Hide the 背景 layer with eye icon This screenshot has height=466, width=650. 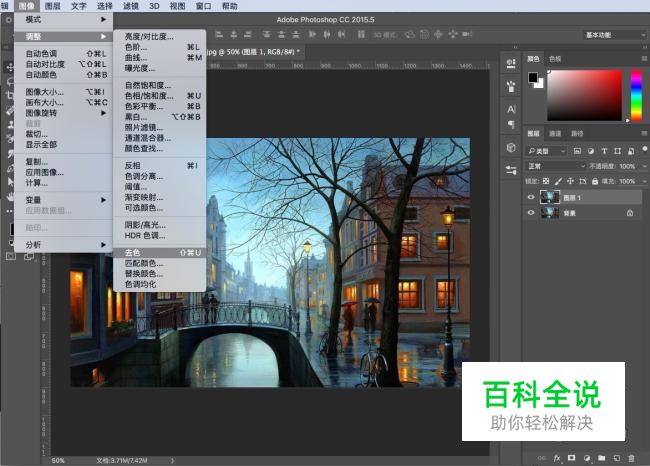(531, 213)
